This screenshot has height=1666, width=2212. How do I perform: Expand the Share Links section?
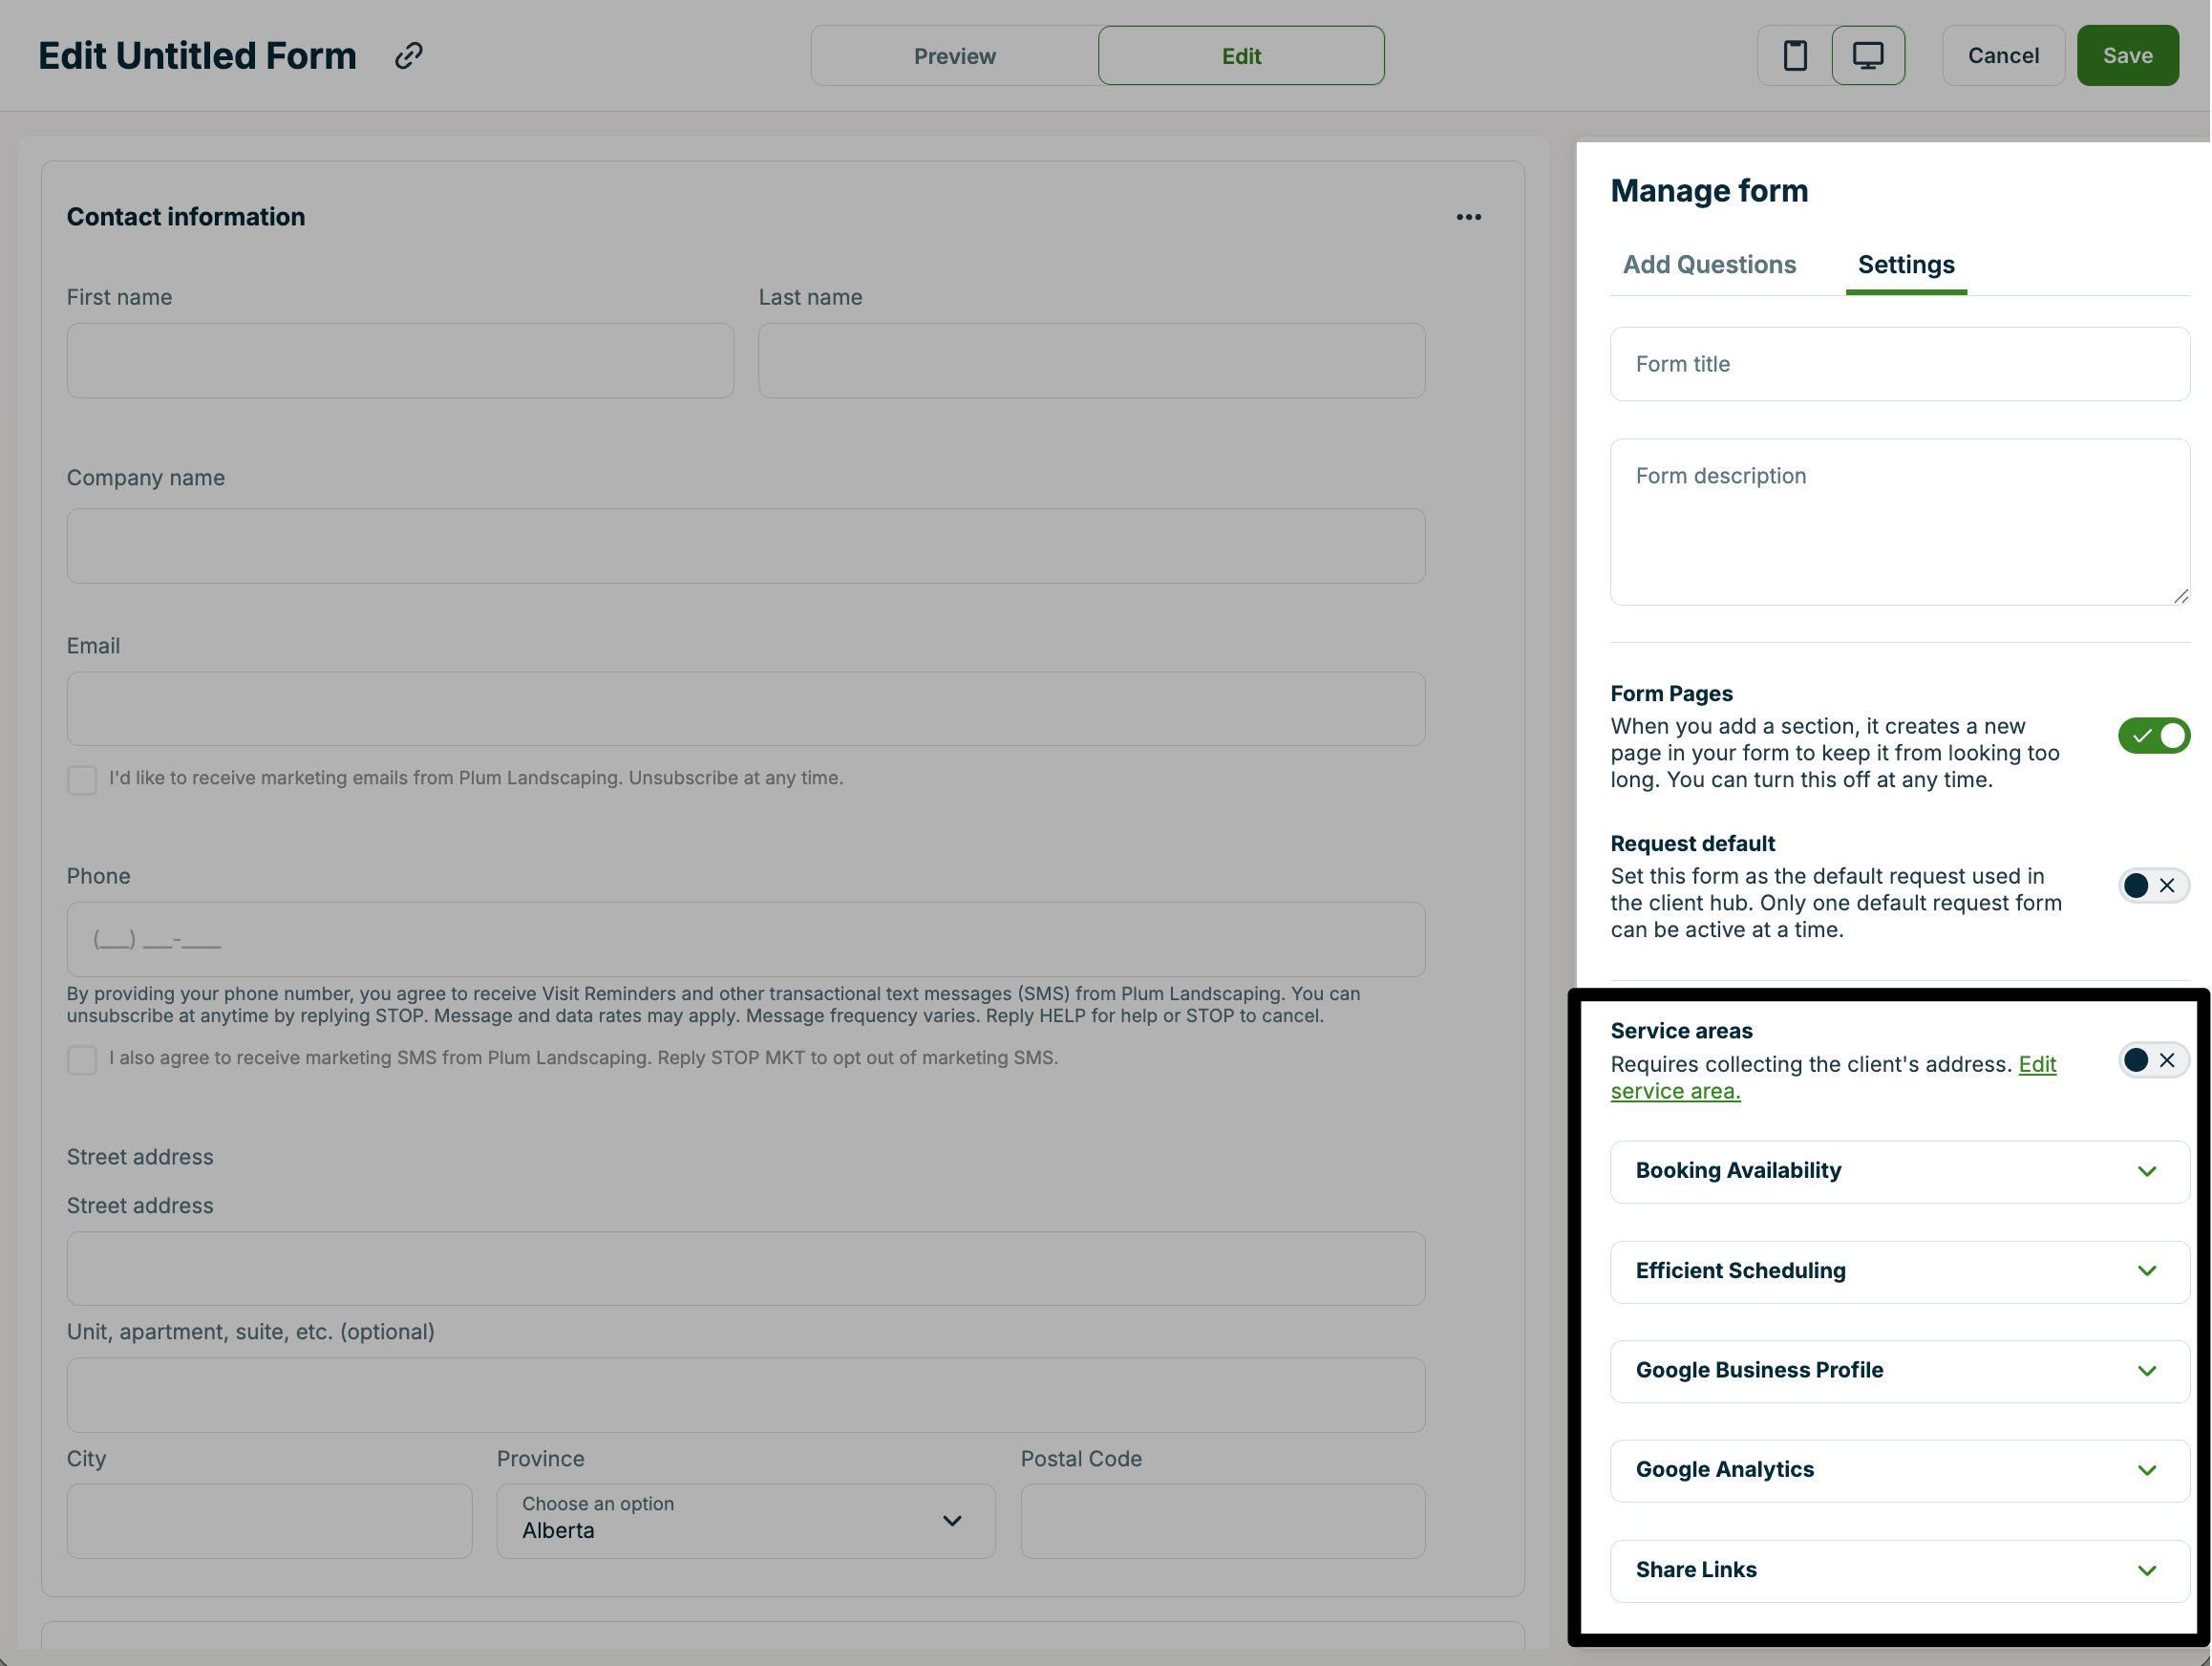[x=1899, y=1570]
